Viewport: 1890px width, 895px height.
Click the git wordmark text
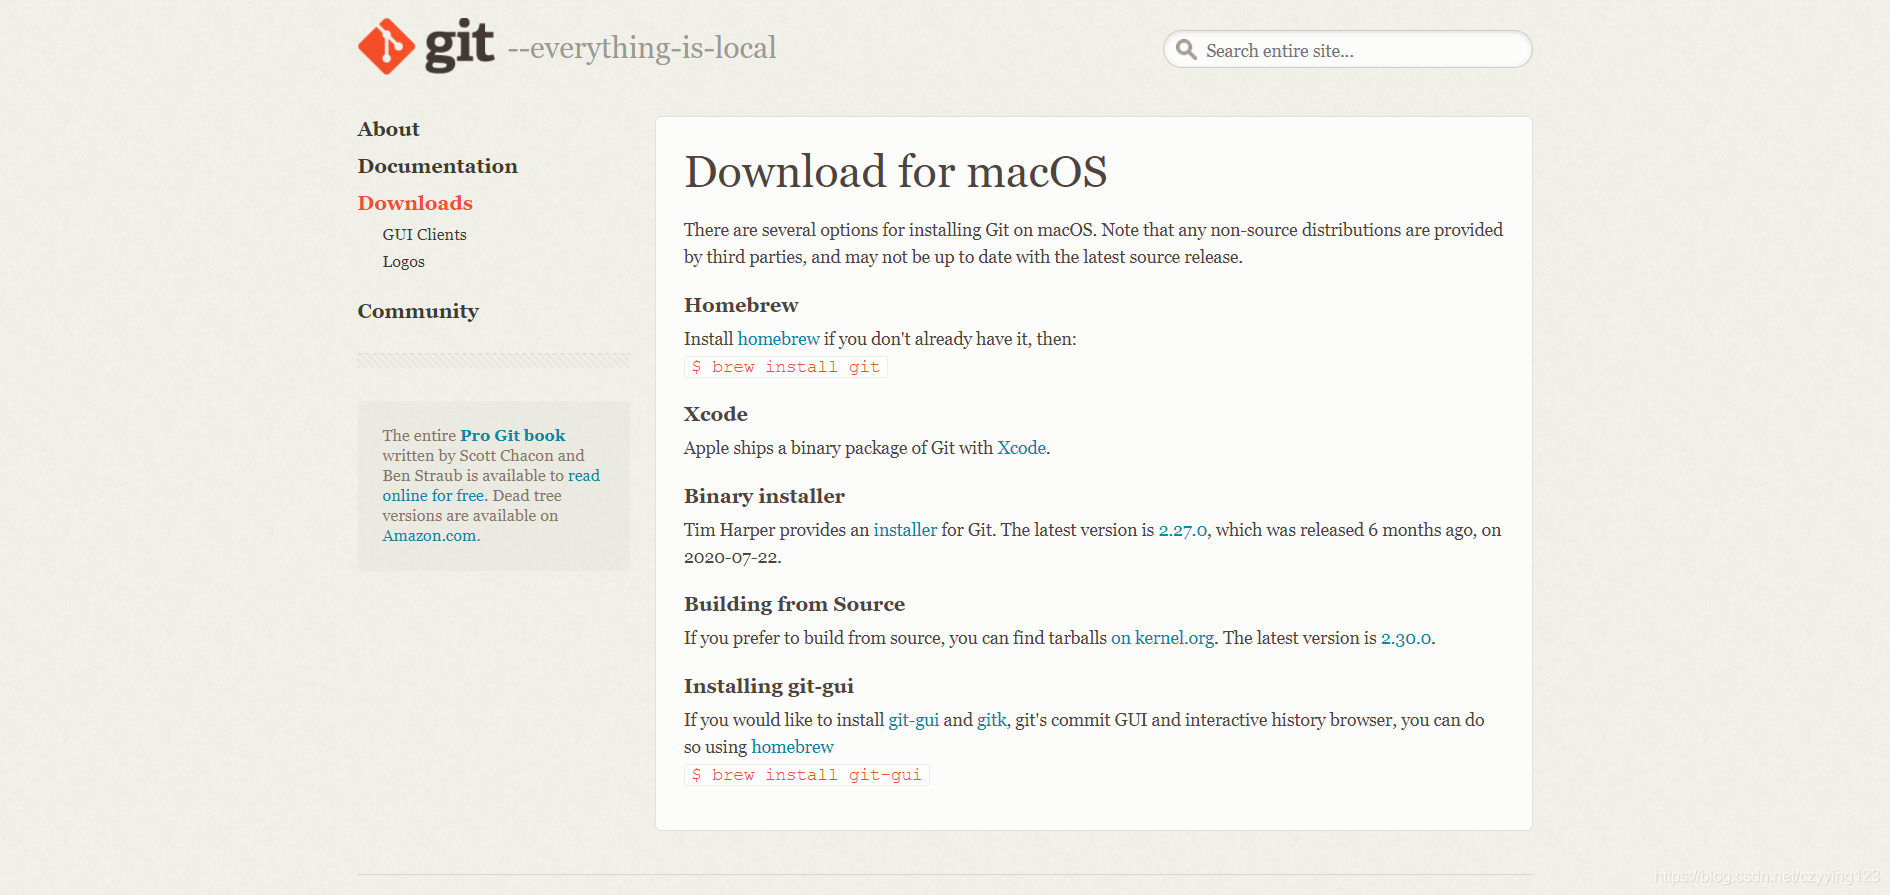pyautogui.click(x=460, y=46)
